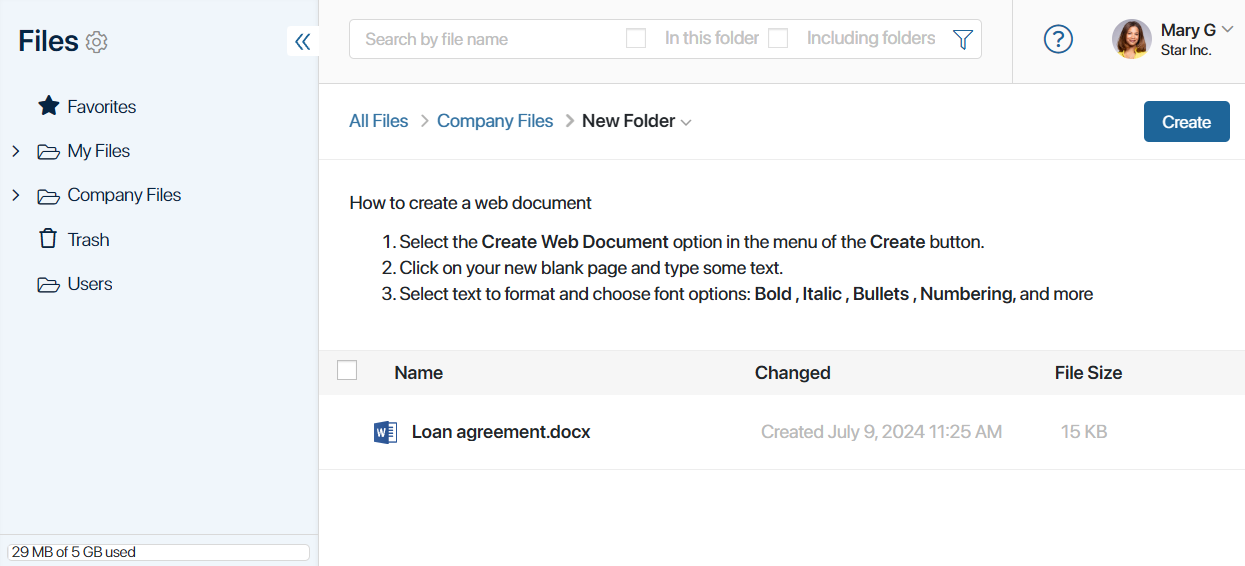Click the Create button
Viewport: 1245px width, 566px height.
pos(1186,122)
